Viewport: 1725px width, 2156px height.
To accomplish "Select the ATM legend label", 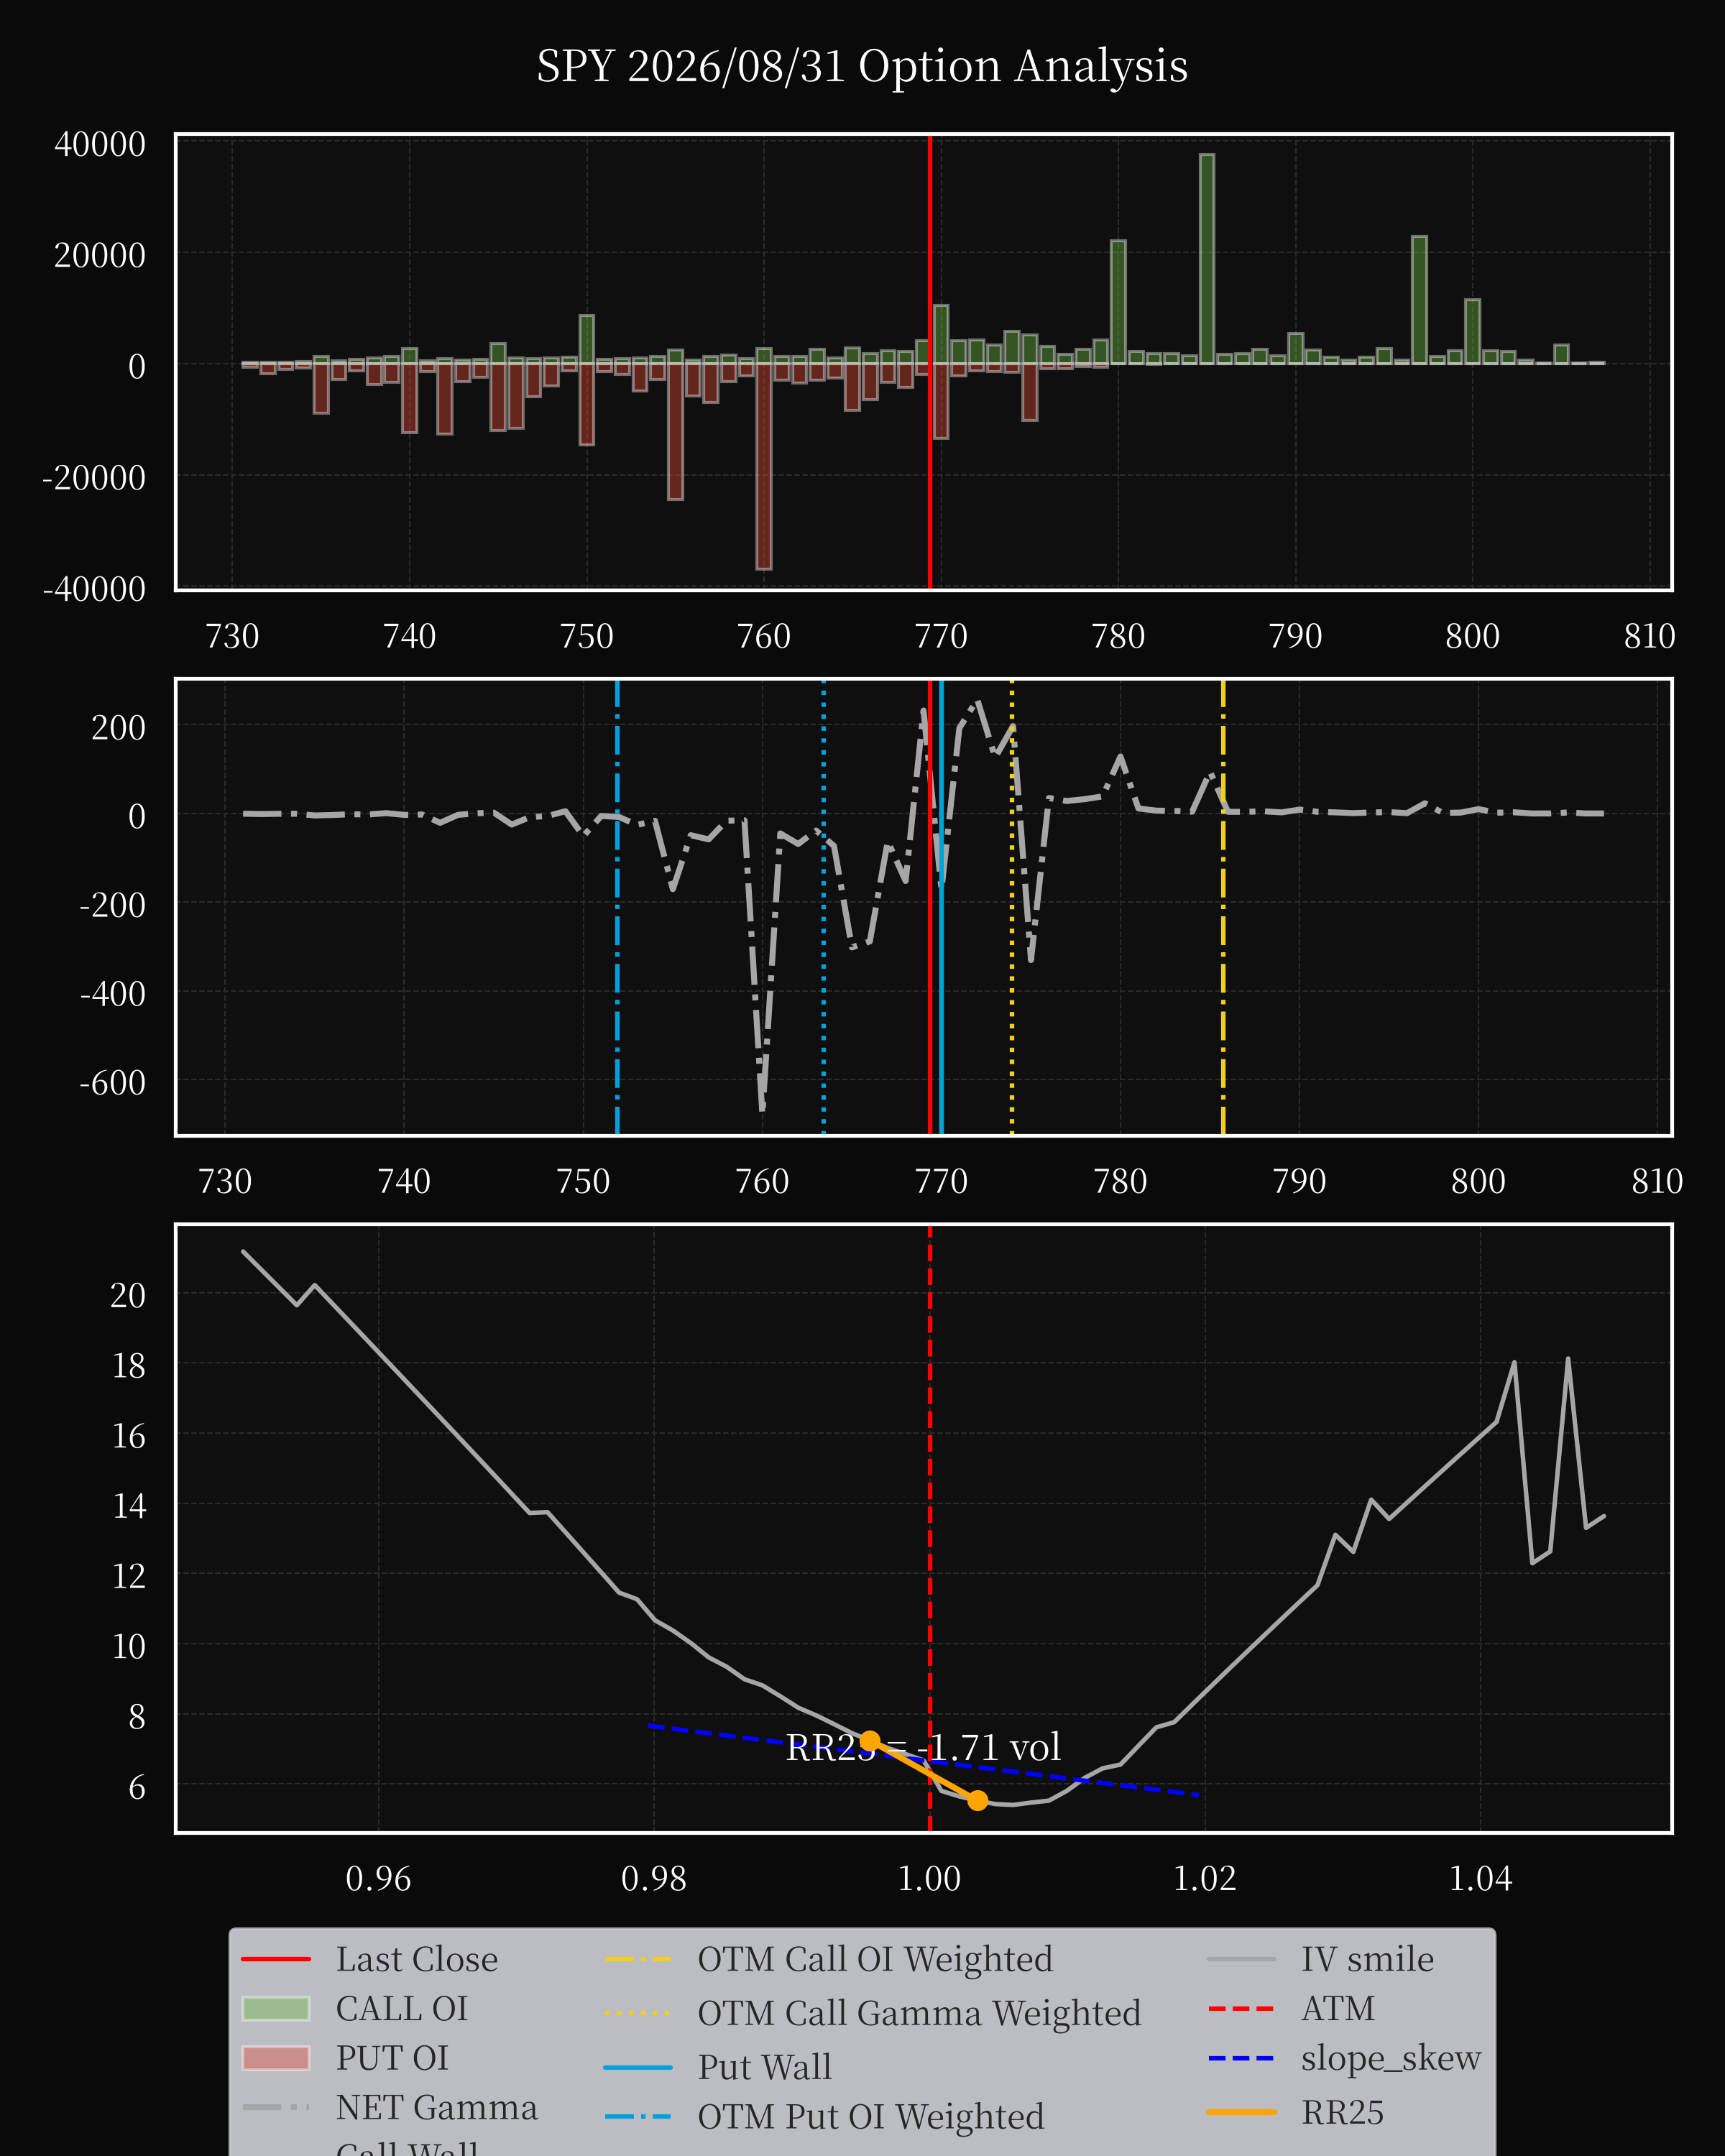I will [1338, 2008].
